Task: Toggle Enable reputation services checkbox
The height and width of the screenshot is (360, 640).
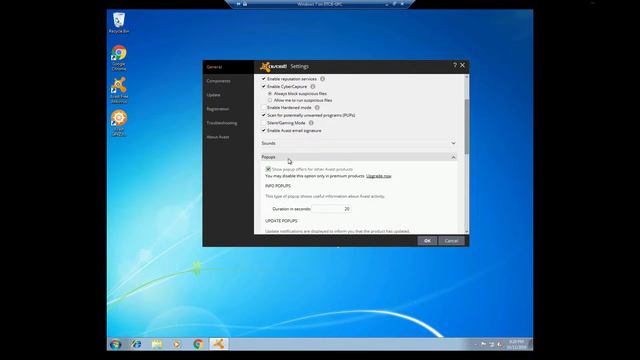Action: pyautogui.click(x=264, y=79)
